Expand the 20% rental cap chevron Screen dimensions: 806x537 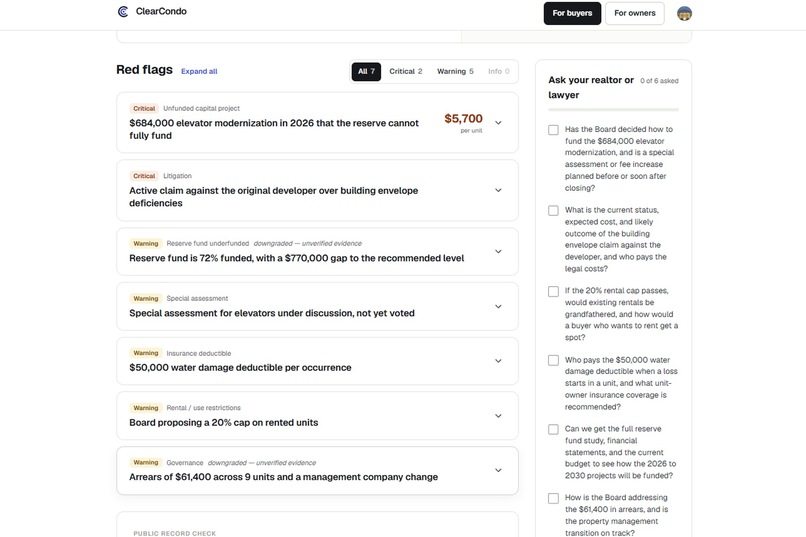pyautogui.click(x=498, y=416)
